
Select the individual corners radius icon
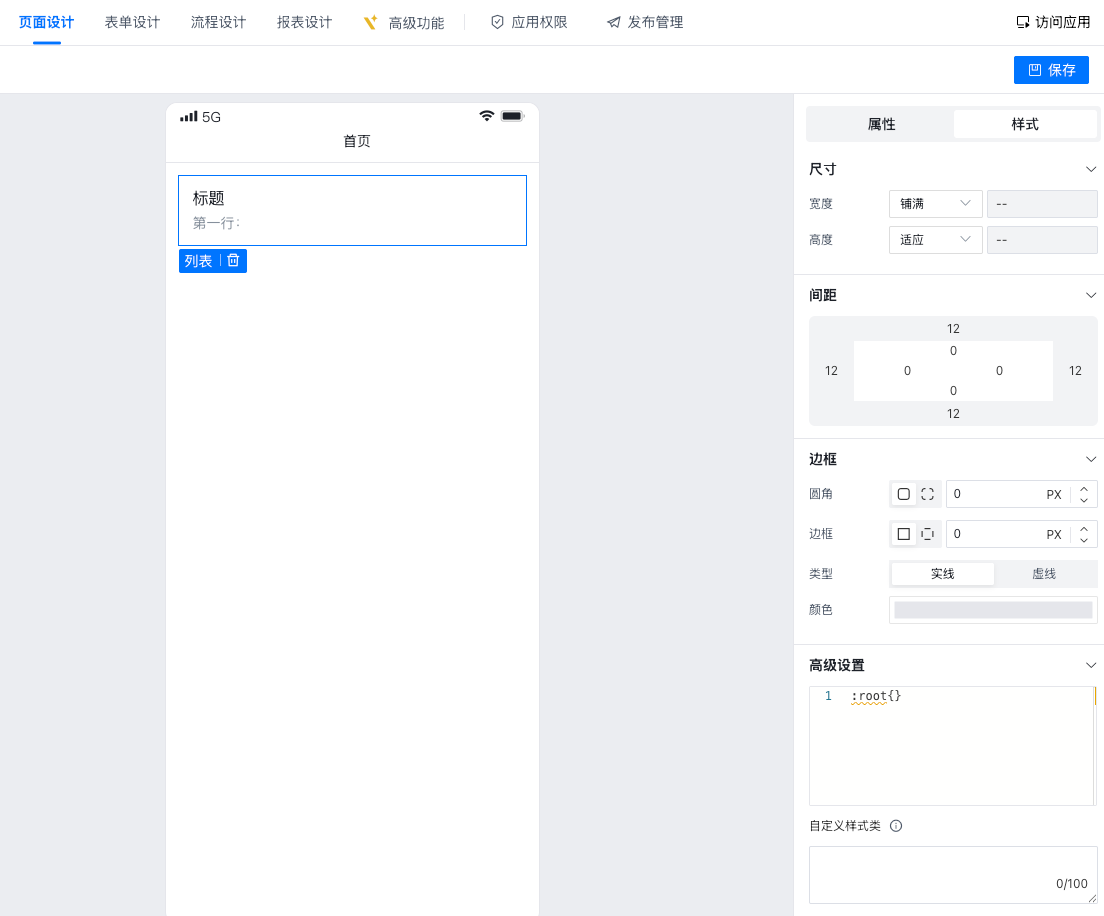pyautogui.click(x=927, y=494)
